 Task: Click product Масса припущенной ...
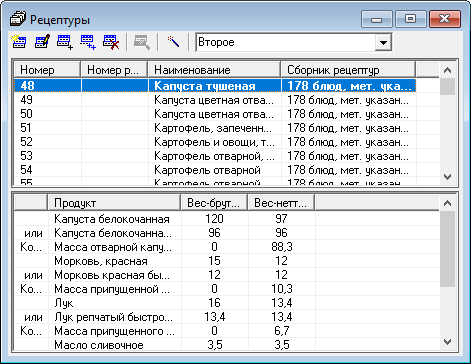[112, 289]
